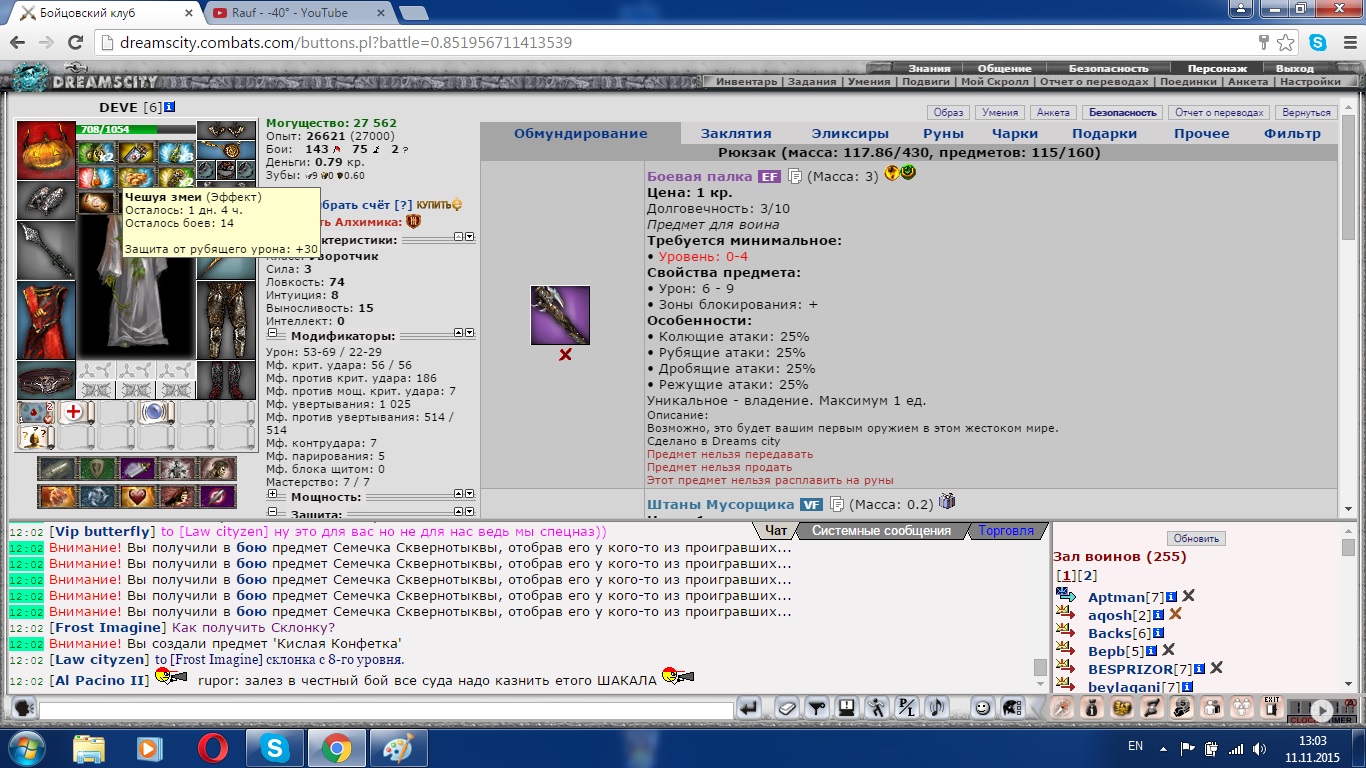
Task: Open the Знания top menu
Action: tap(929, 68)
